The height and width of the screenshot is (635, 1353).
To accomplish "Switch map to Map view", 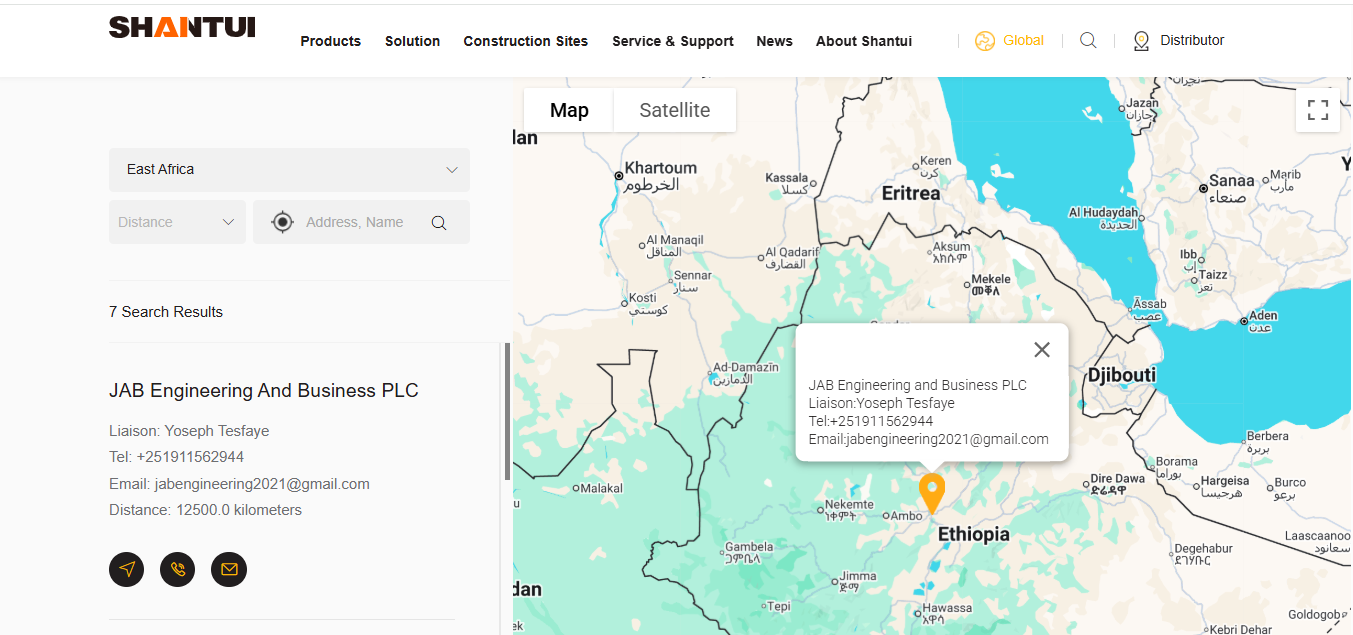I will (x=569, y=110).
